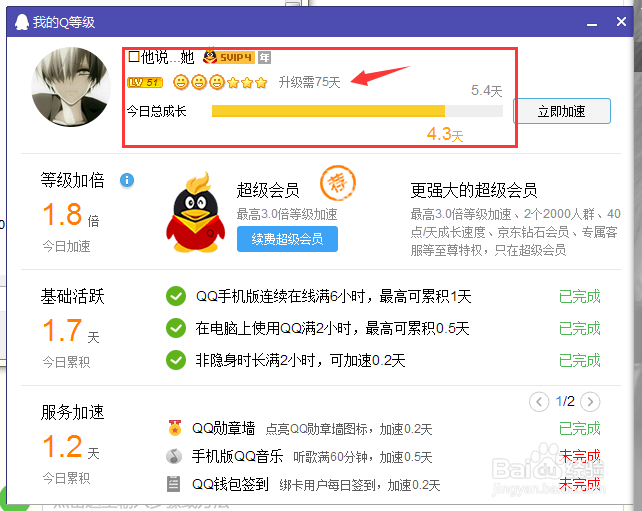
Task: Click 未完成 status for 手机版QQ音乐
Action: pyautogui.click(x=579, y=456)
